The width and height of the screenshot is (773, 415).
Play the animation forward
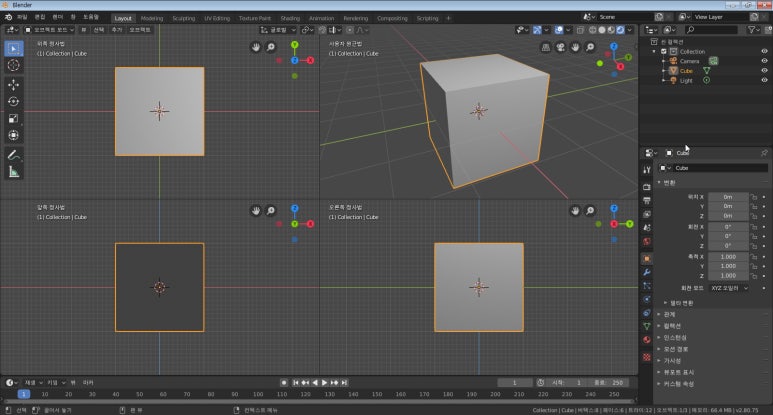coord(324,382)
